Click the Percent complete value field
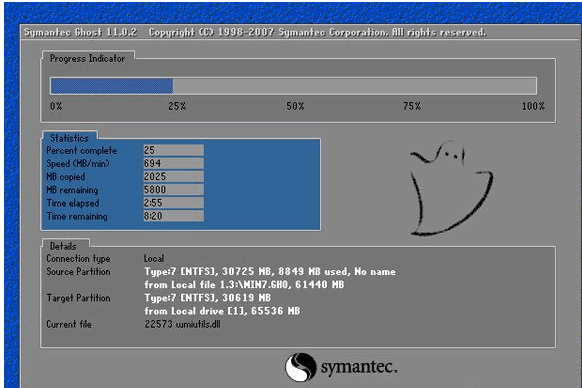 [173, 150]
